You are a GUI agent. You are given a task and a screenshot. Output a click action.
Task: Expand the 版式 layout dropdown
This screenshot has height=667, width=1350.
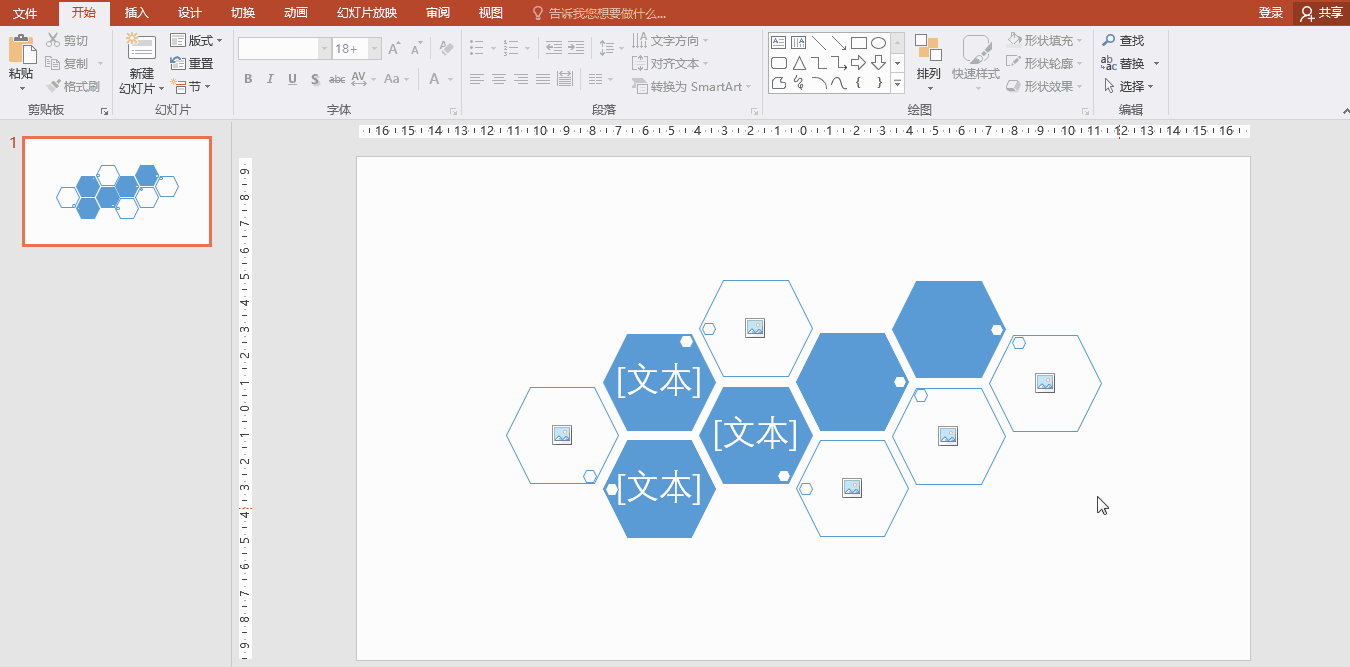click(x=196, y=40)
